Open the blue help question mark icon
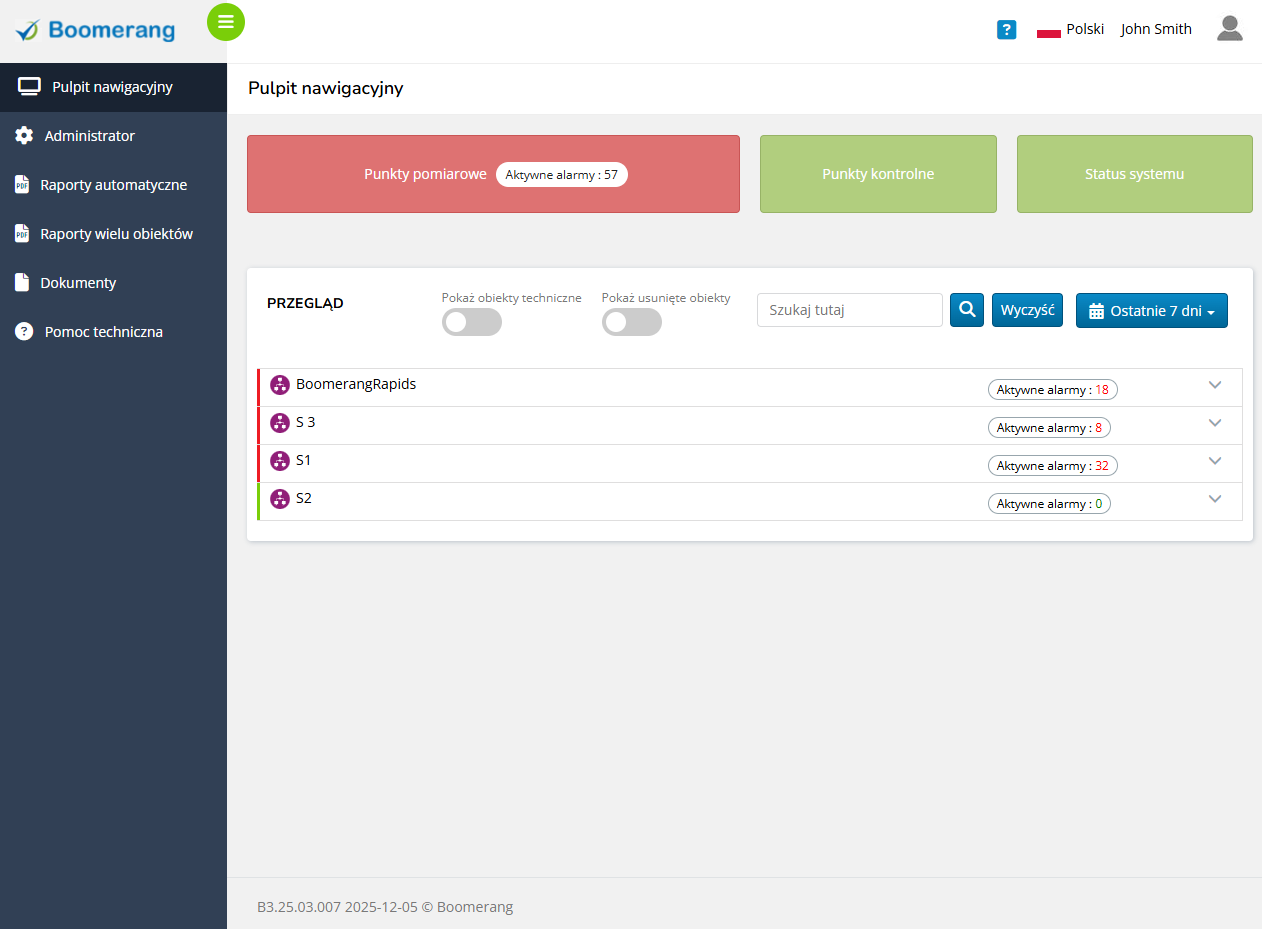1262x929 pixels. [1006, 30]
